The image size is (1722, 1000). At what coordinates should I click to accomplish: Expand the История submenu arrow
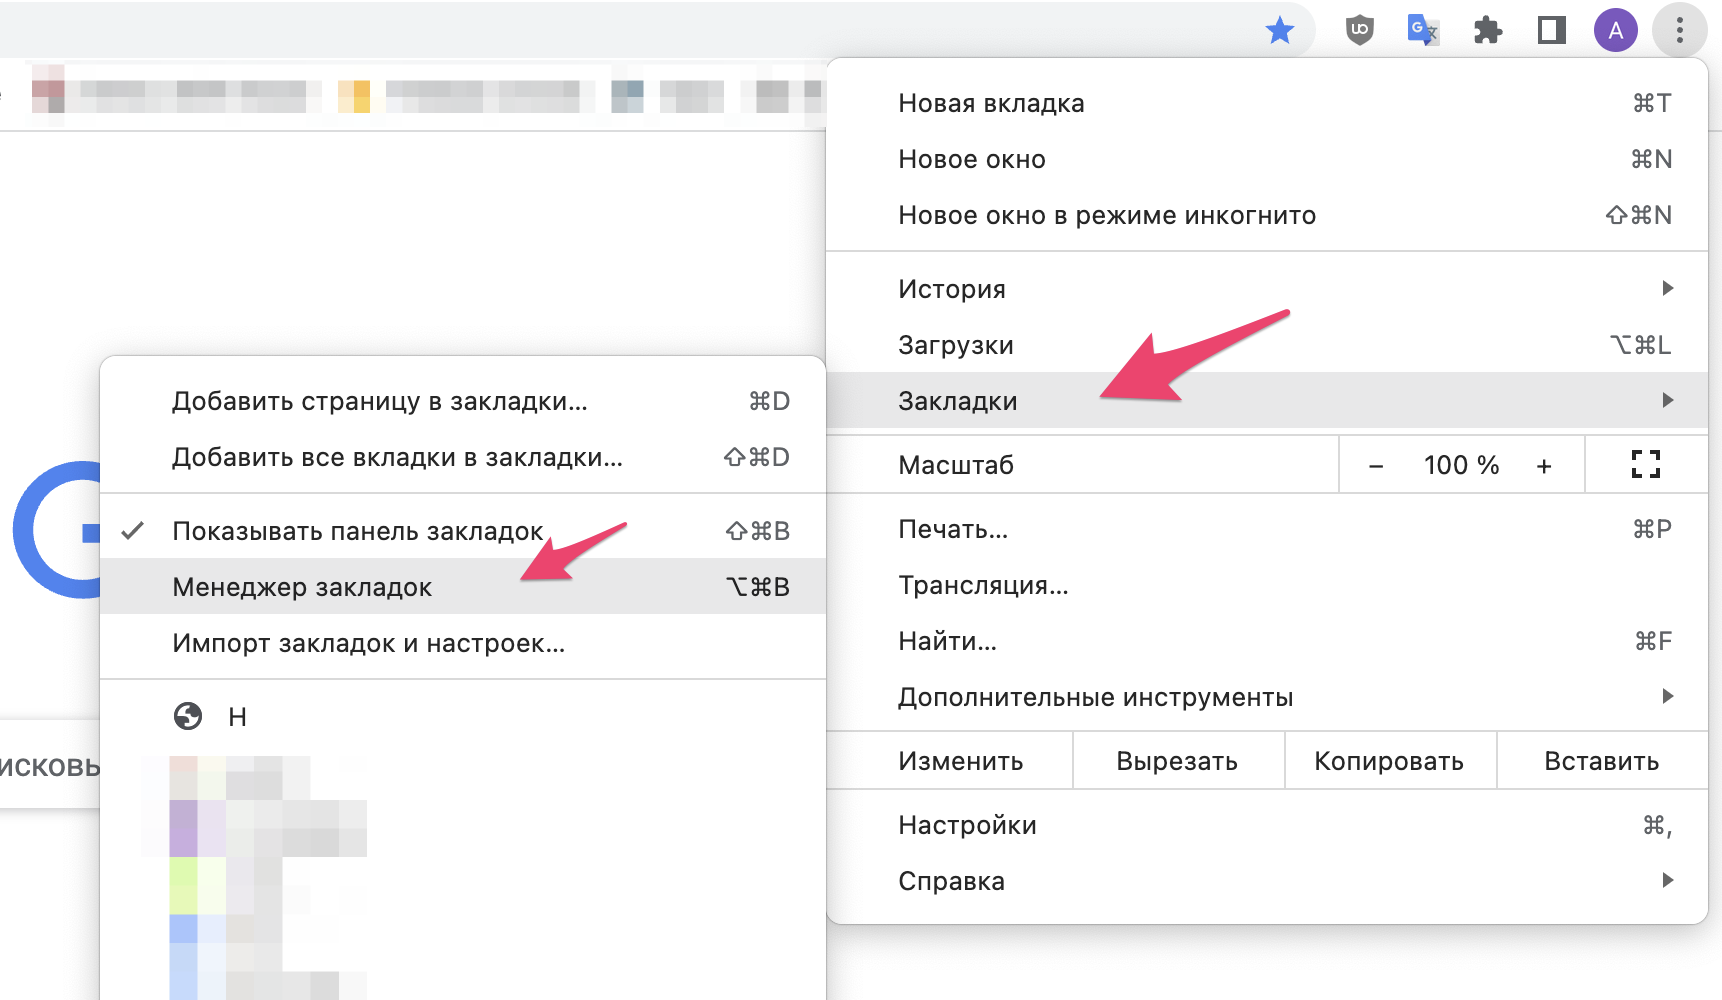point(1667,289)
